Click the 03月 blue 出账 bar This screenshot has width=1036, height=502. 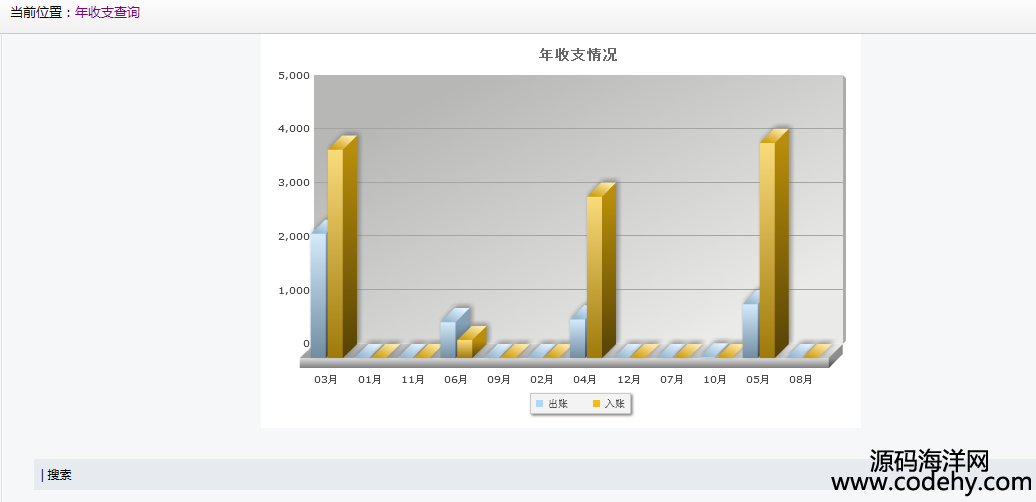point(318,291)
